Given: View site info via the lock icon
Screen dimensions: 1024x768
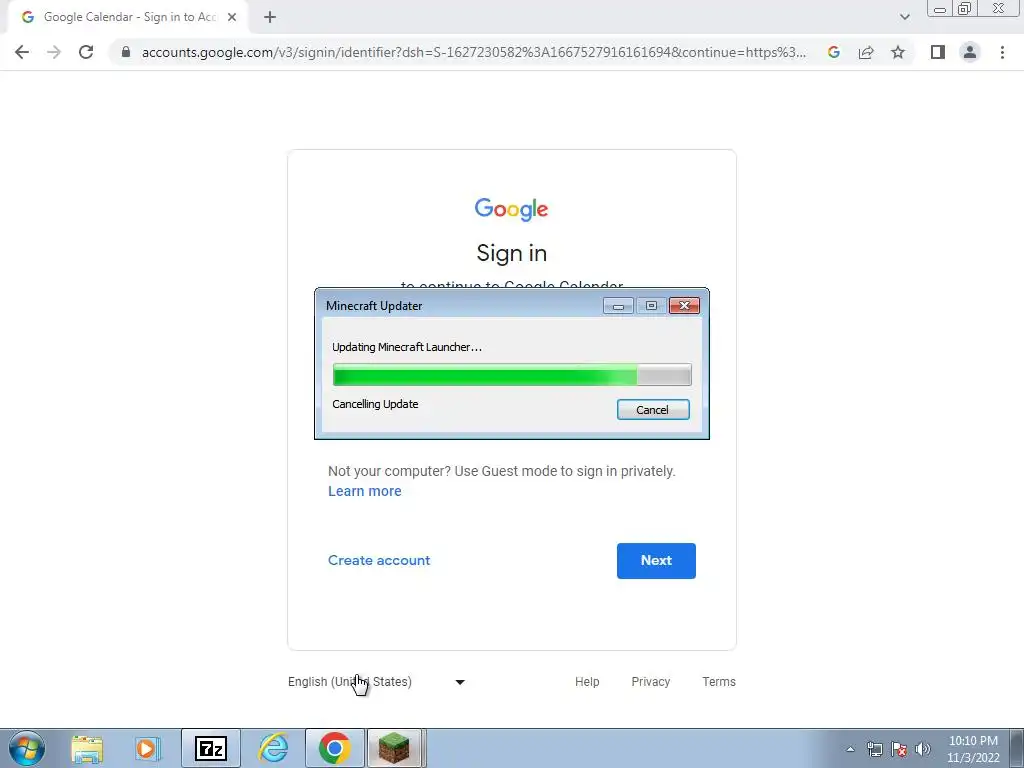Looking at the screenshot, I should click(126, 52).
